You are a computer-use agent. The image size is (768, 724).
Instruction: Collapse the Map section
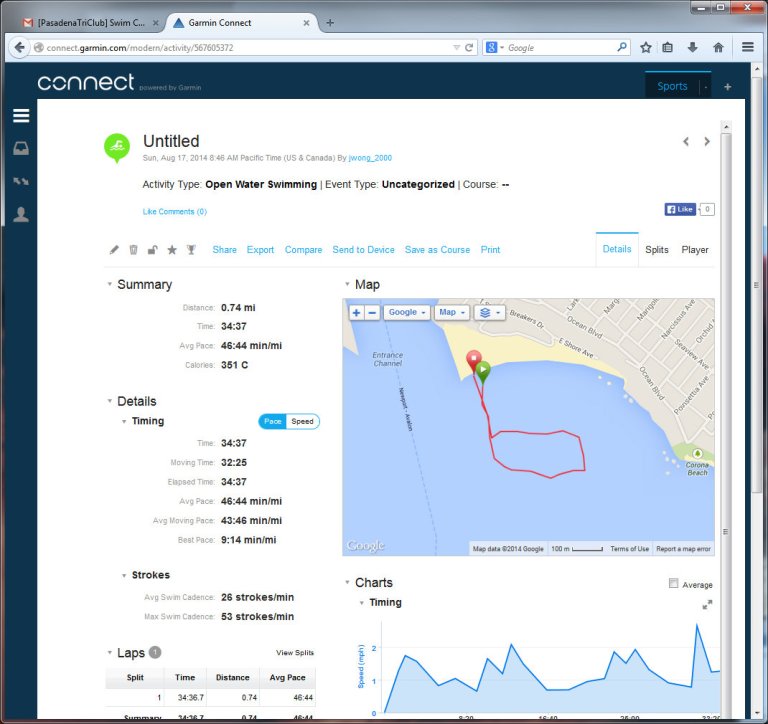(x=347, y=284)
